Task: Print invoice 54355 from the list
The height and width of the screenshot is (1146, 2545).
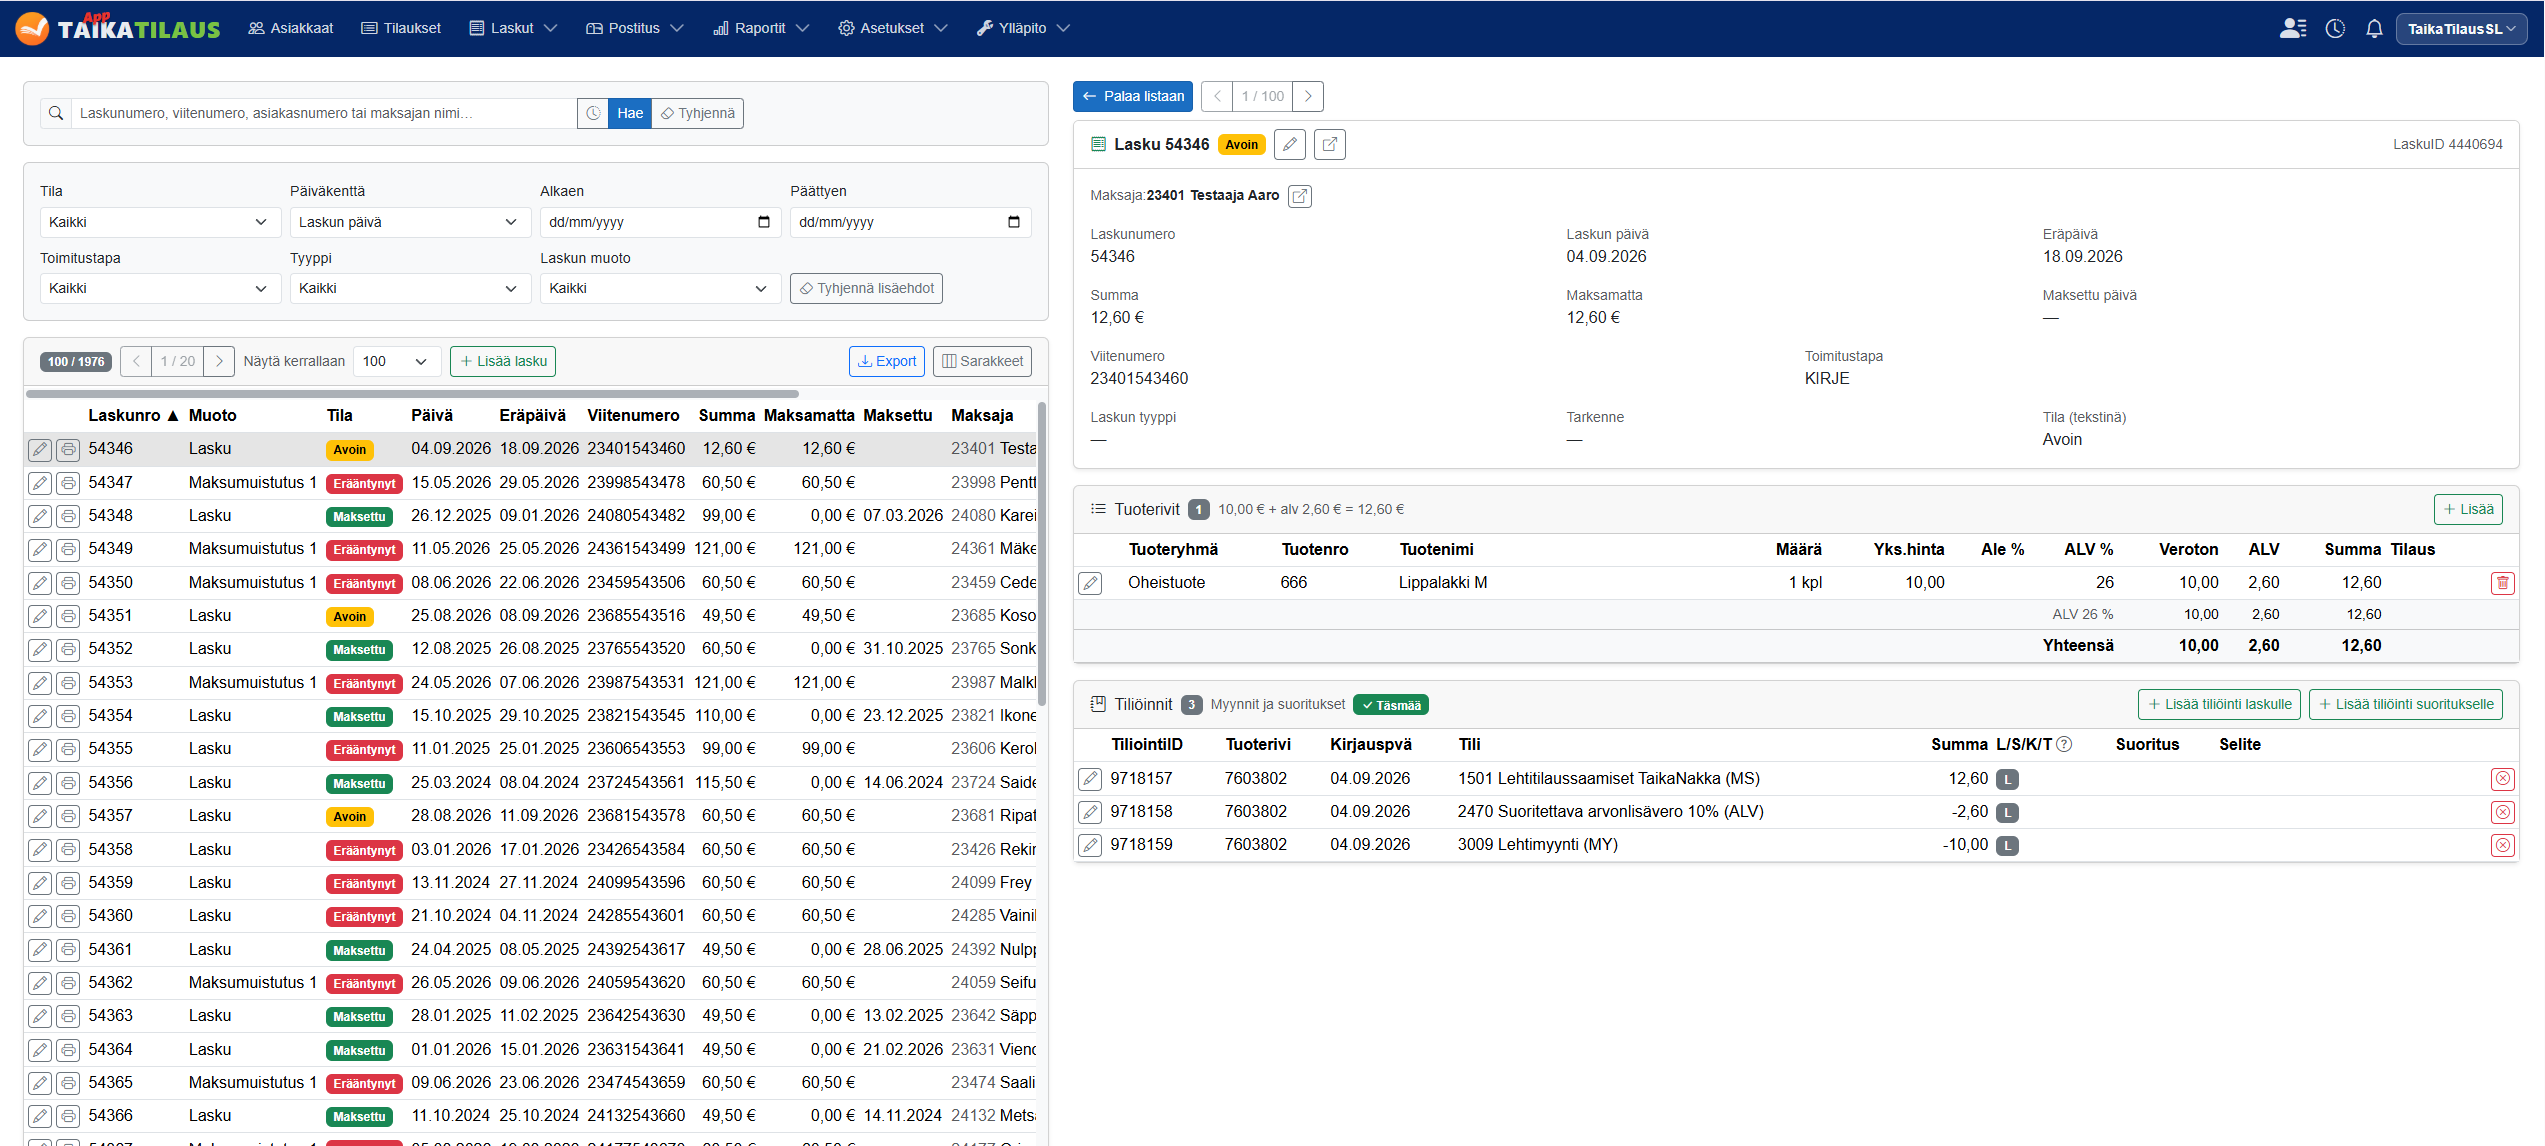Action: click(68, 749)
